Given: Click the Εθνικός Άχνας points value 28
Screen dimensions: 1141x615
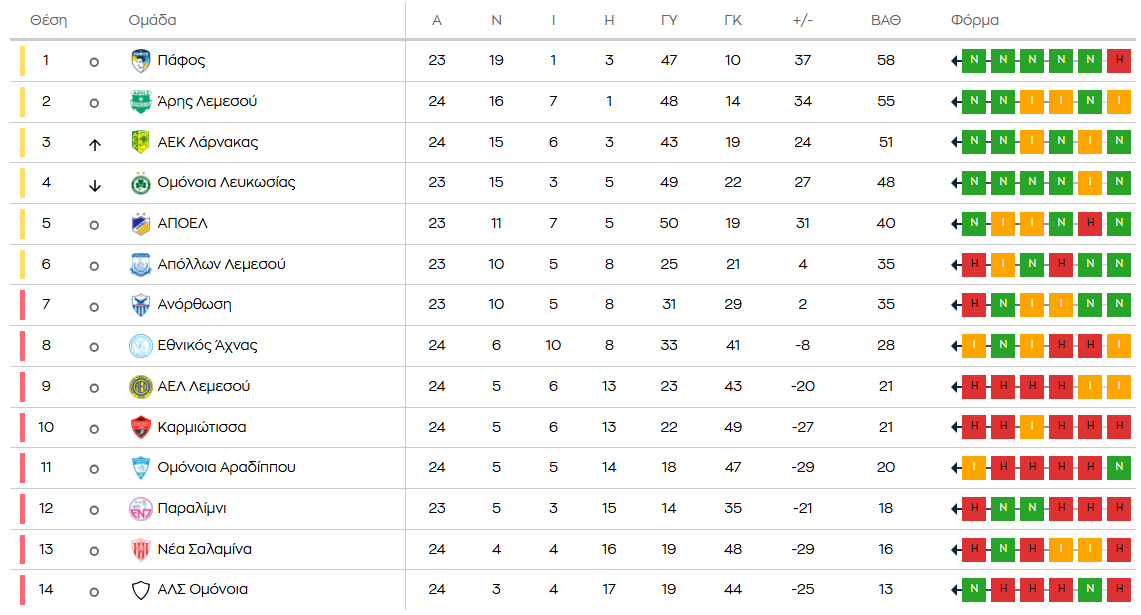Looking at the screenshot, I should [885, 346].
